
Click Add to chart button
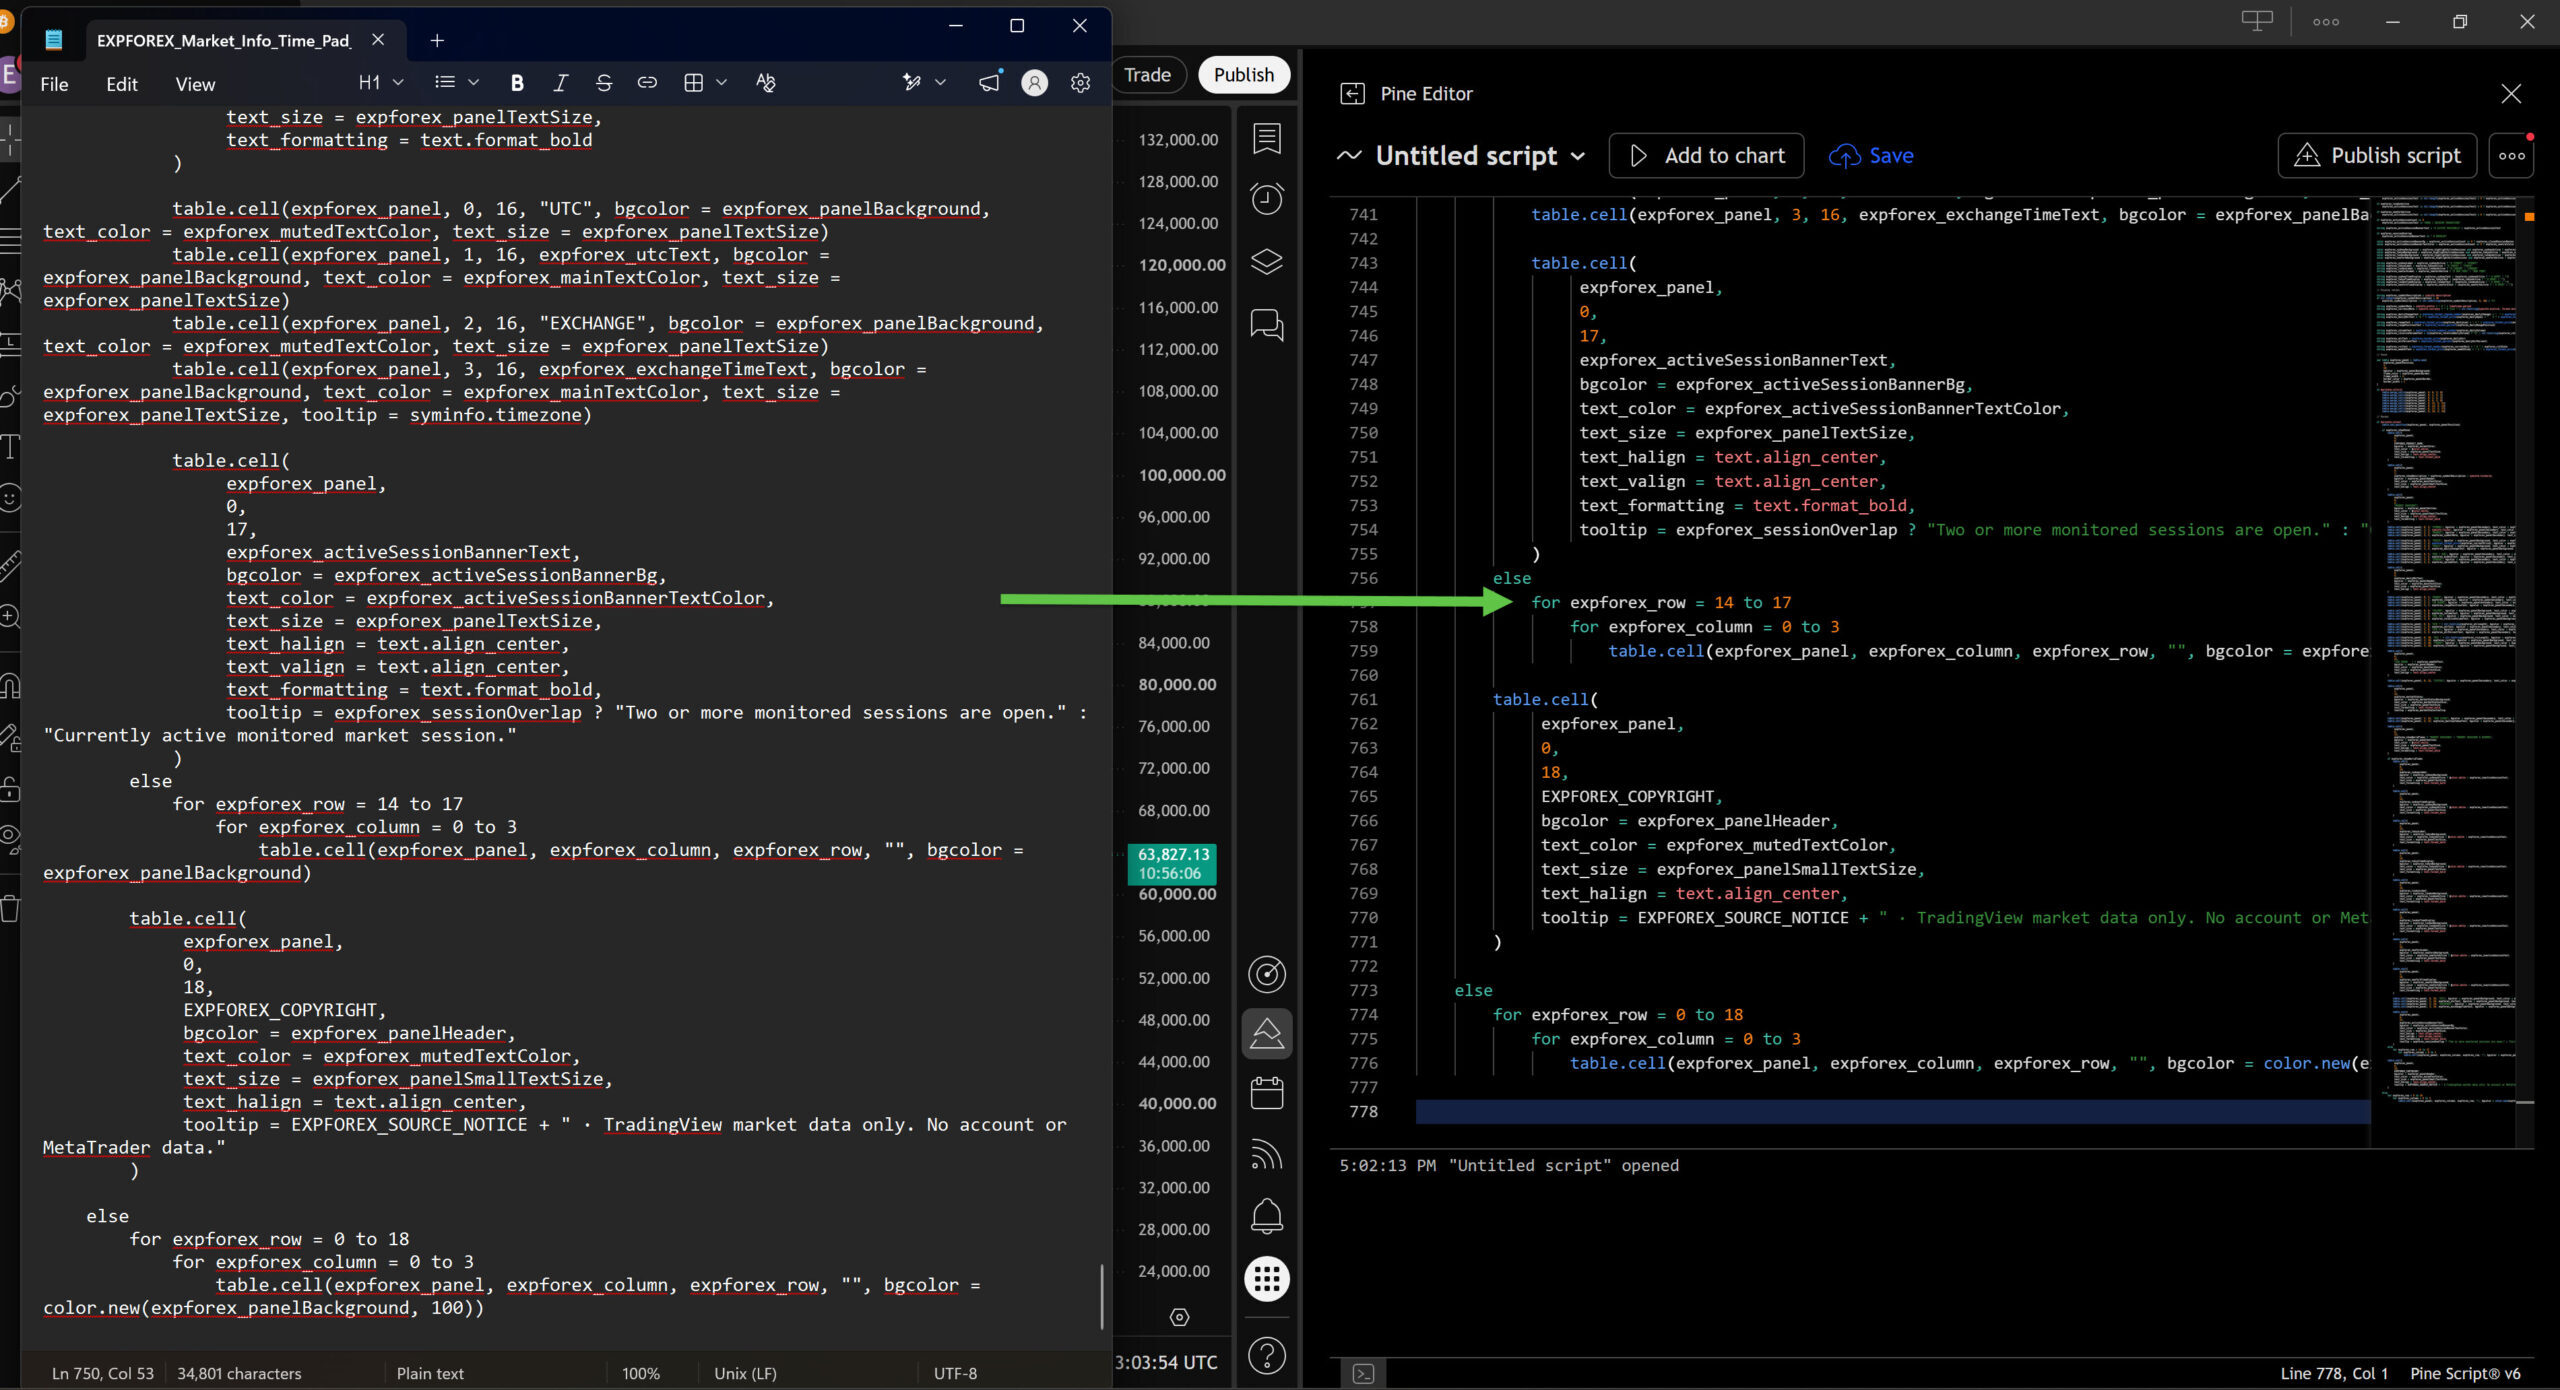coord(1707,156)
